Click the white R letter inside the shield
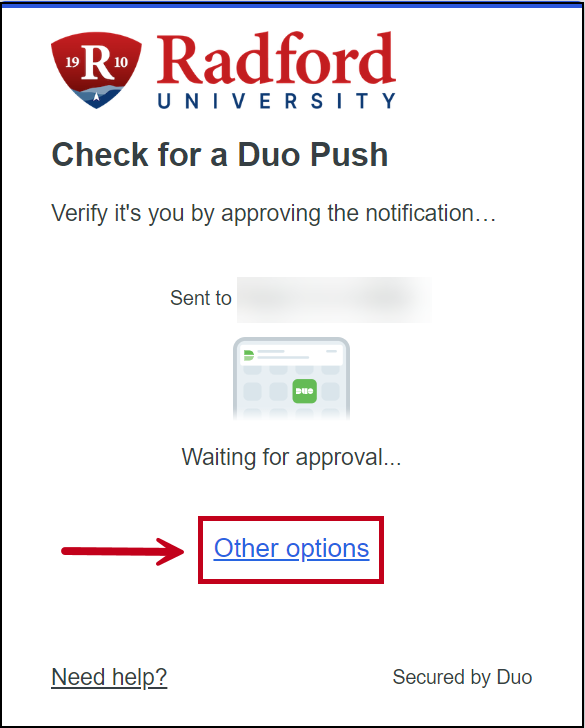This screenshot has width=585, height=728. pyautogui.click(x=96, y=63)
